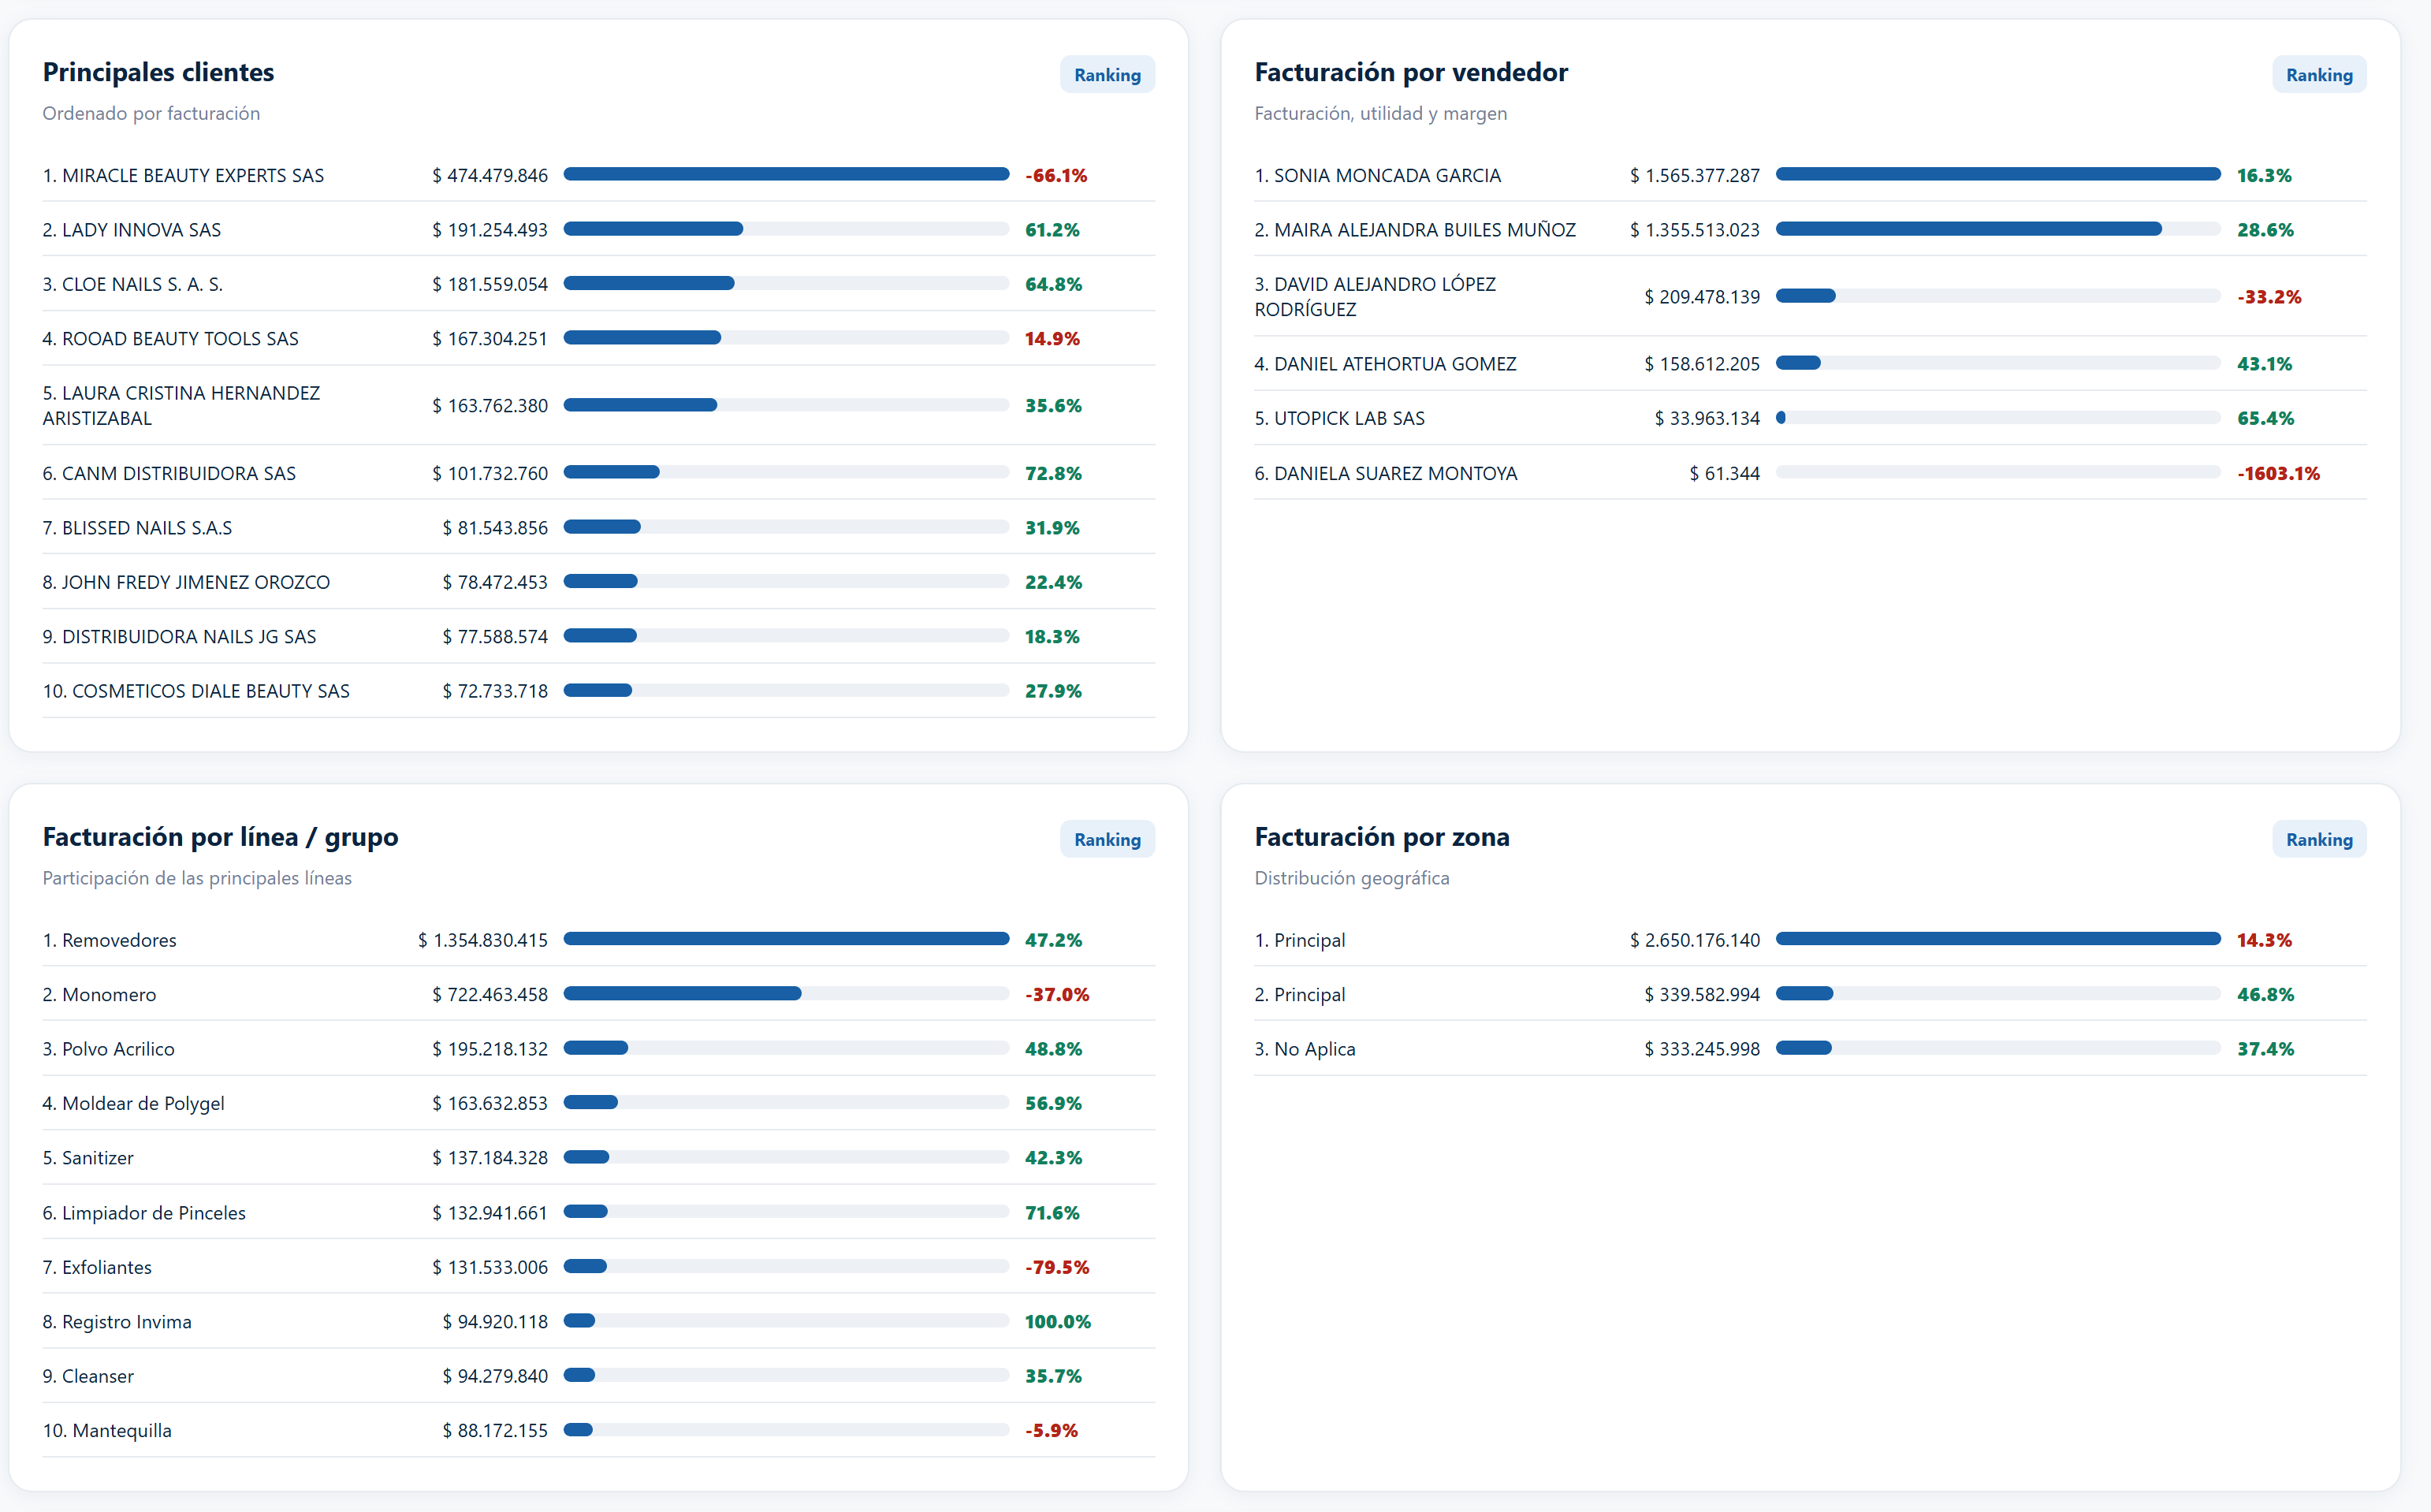Viewport: 2431px width, 1512px height.
Task: Click client name JOHN FREDY JIMENEZ OROZCO
Action: click(x=196, y=583)
